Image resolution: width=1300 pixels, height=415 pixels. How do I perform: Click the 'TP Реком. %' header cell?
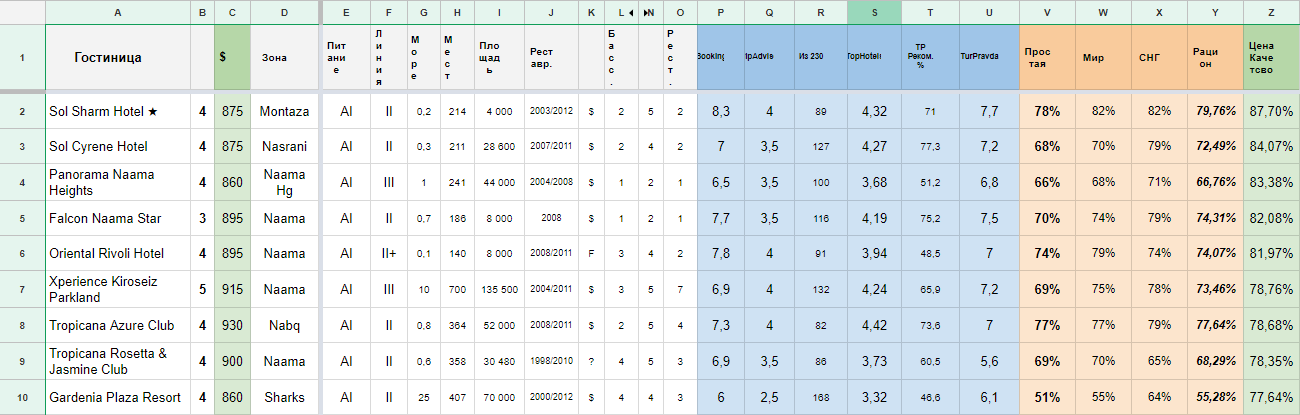pos(930,57)
